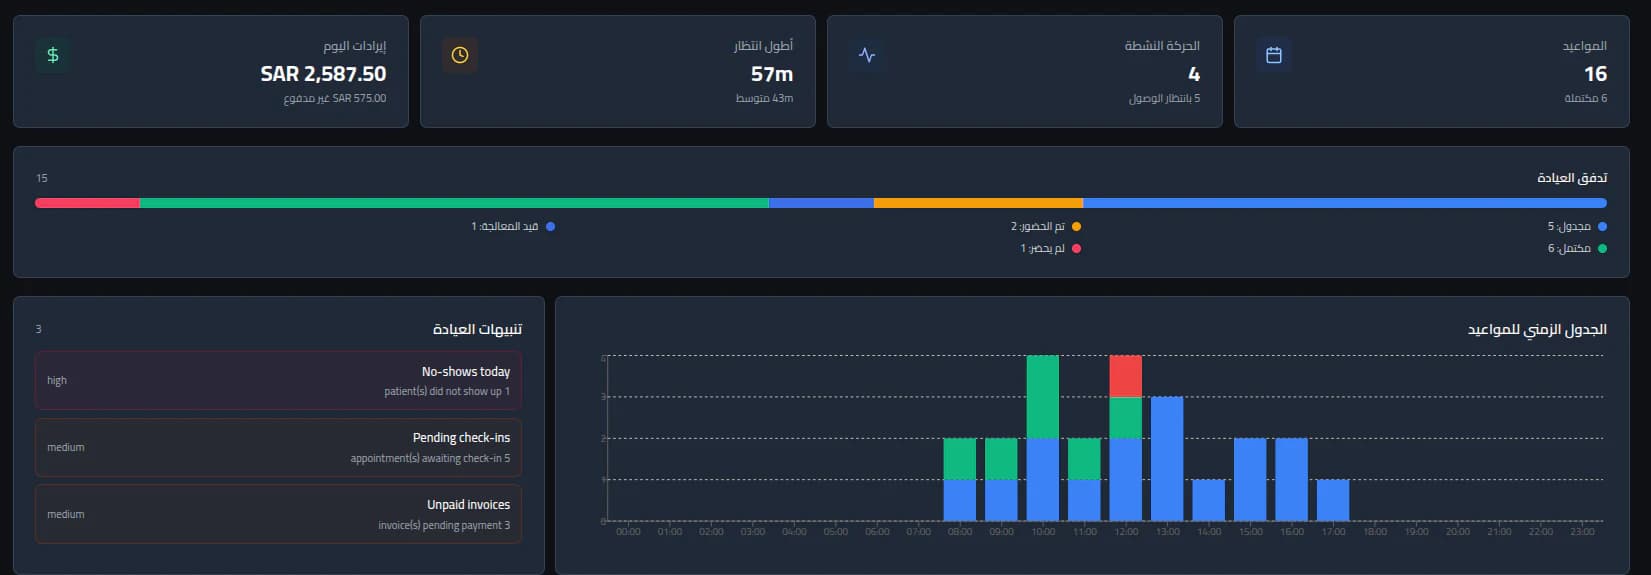Open the Pending check-ins alert
The height and width of the screenshot is (575, 1651).
(278, 447)
